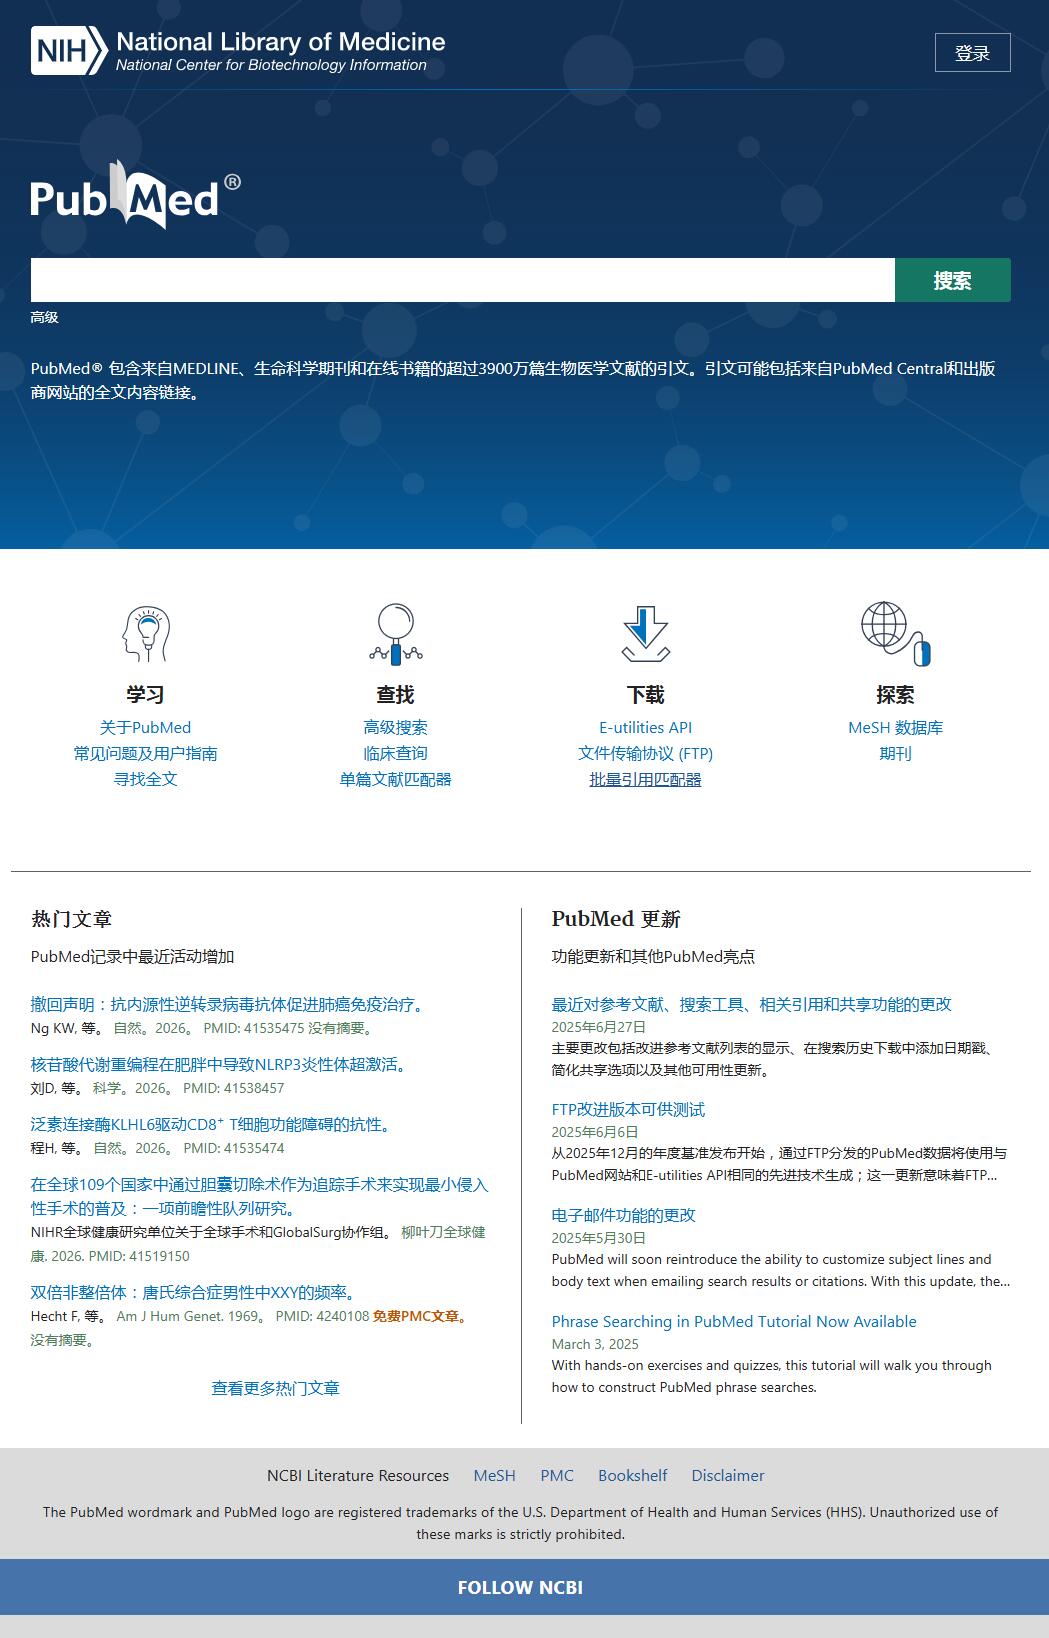This screenshot has height=1638, width=1049.
Task: Click the 查找 section heading
Action: [395, 694]
